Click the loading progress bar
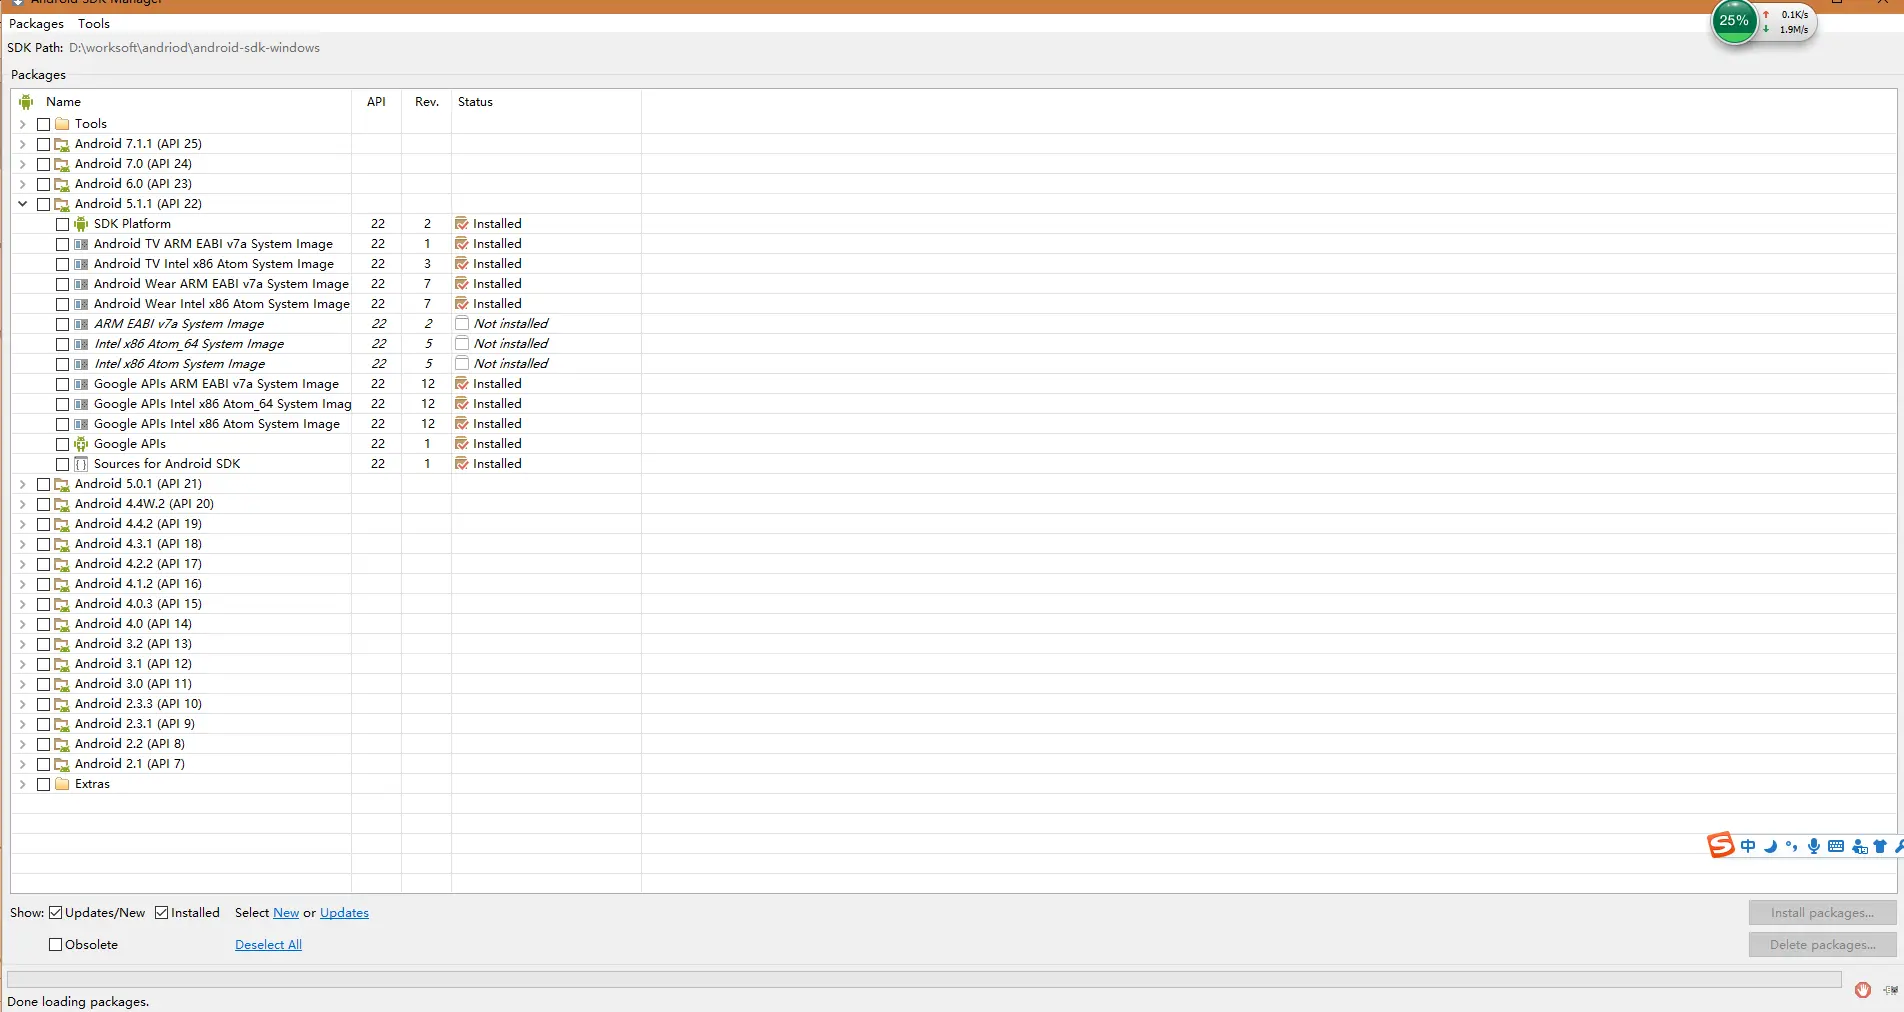The height and width of the screenshot is (1012, 1904). [x=924, y=980]
